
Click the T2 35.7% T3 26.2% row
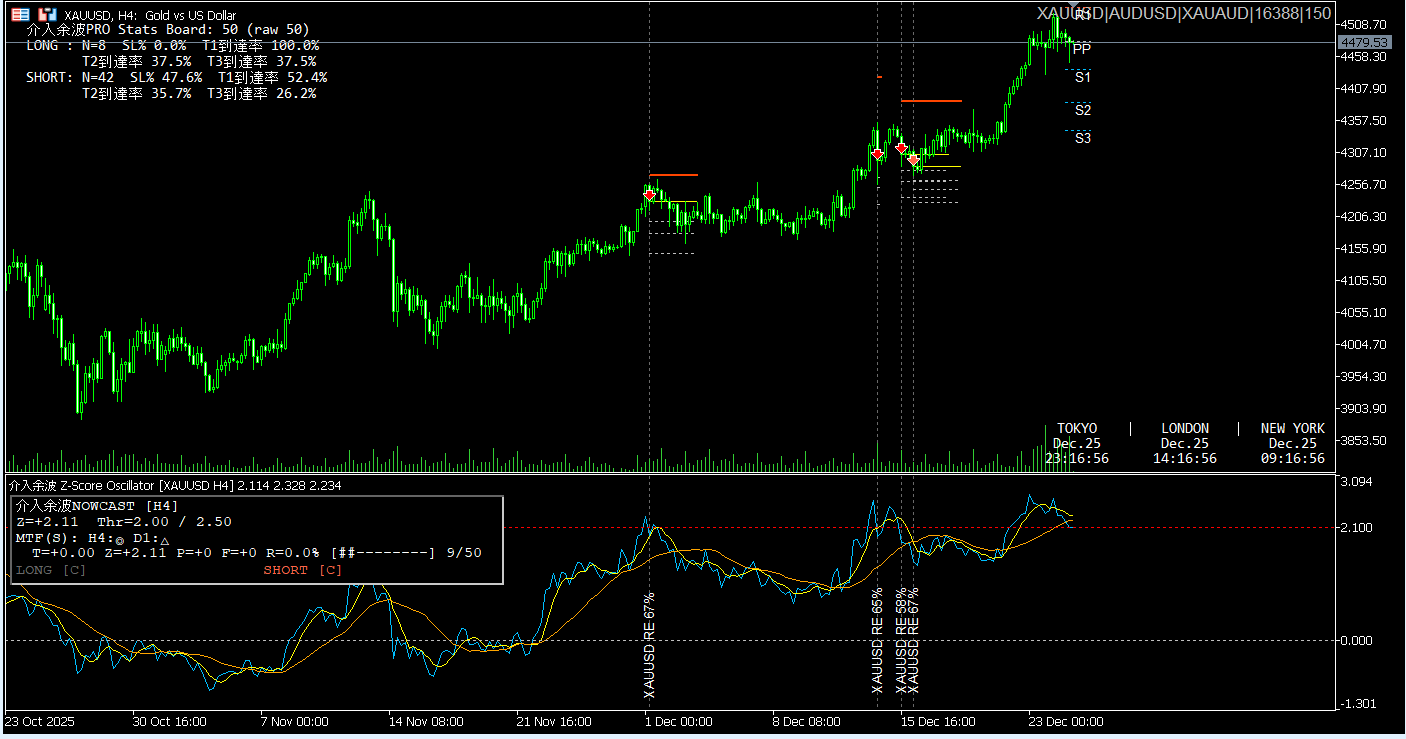click(x=199, y=93)
